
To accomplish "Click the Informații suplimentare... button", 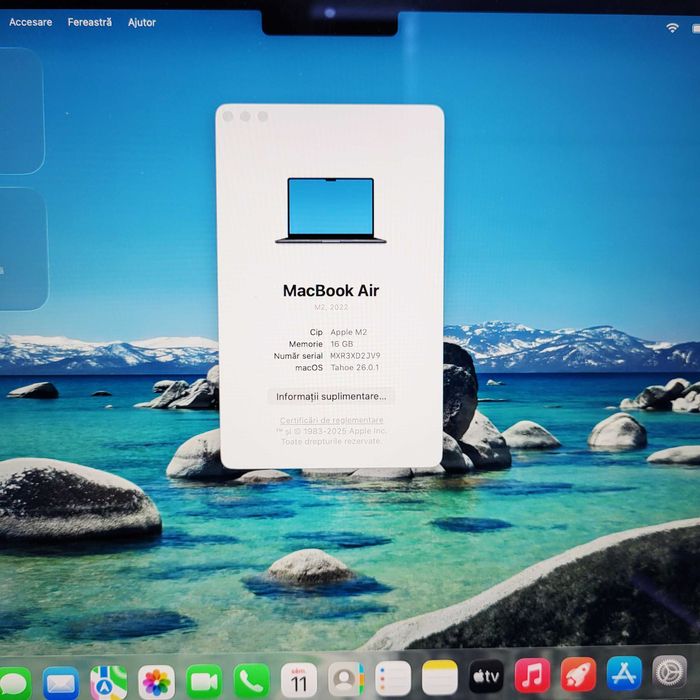I will tap(331, 396).
